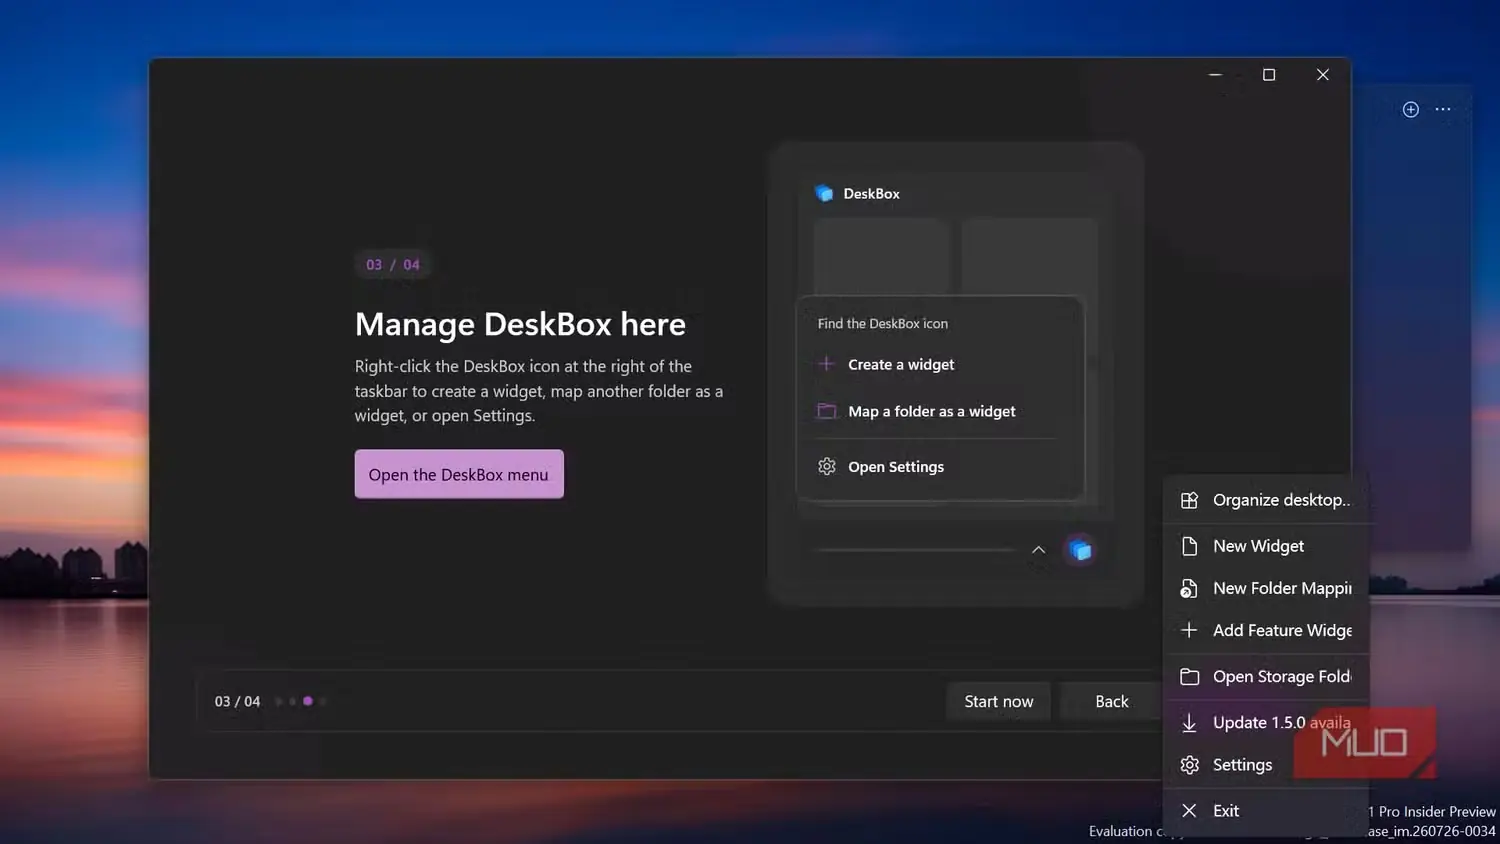Minimize the DeskBox onboarding window
Screen dimensions: 1500x844
(x=1215, y=75)
